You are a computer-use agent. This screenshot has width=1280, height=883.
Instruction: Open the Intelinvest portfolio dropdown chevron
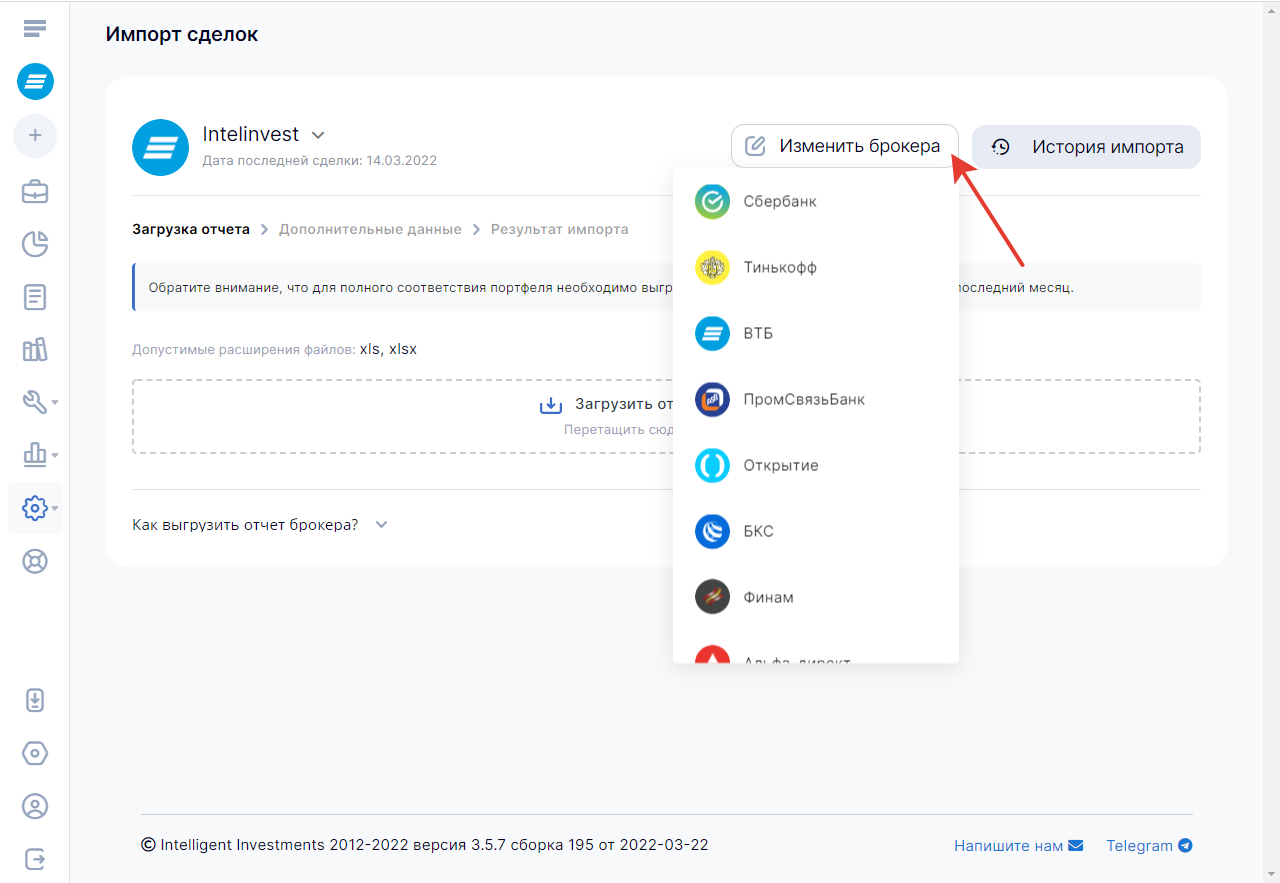(318, 135)
